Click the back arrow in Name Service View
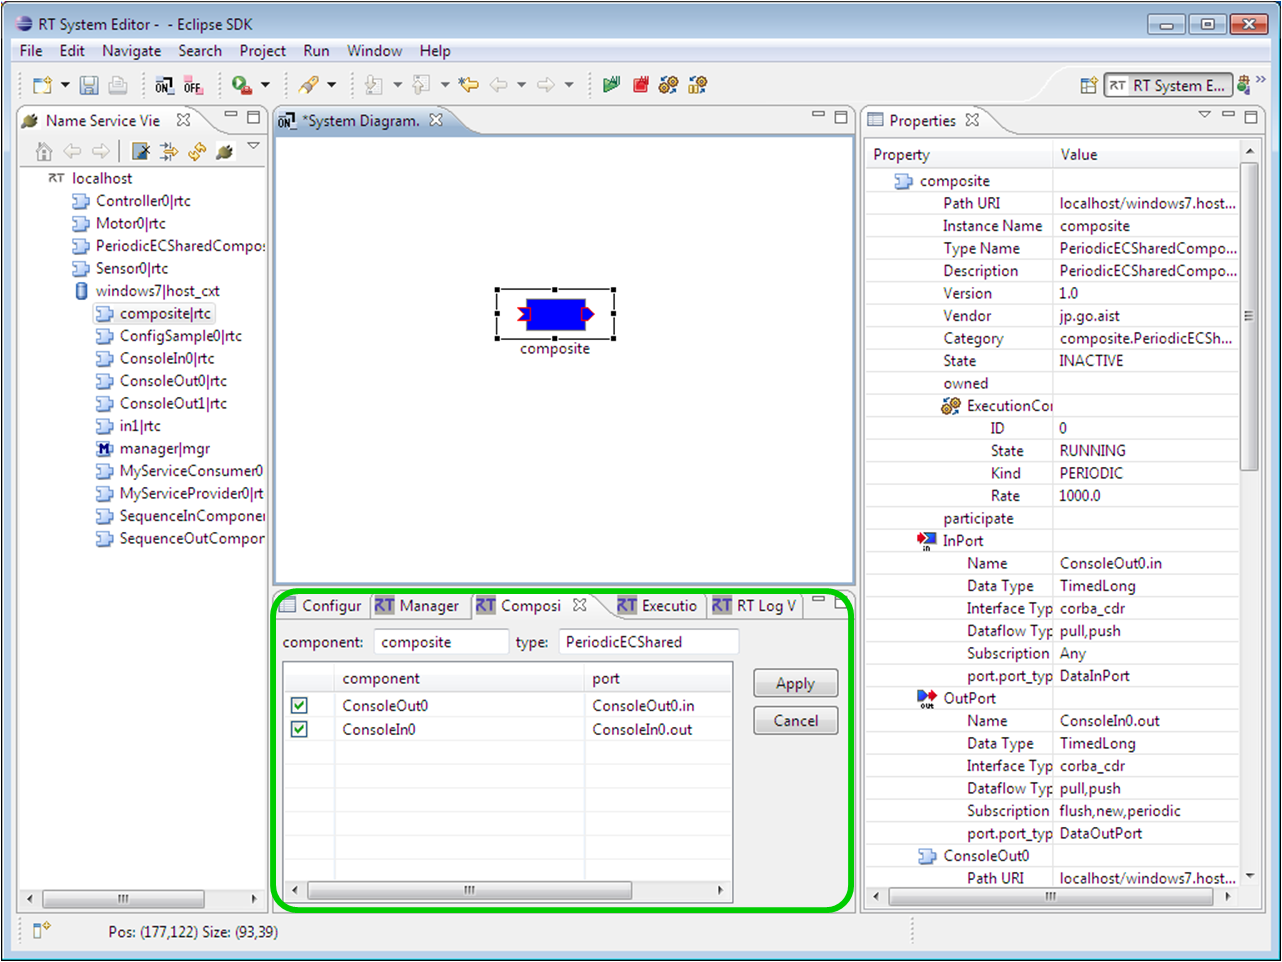Image resolution: width=1282 pixels, height=962 pixels. click(x=72, y=151)
